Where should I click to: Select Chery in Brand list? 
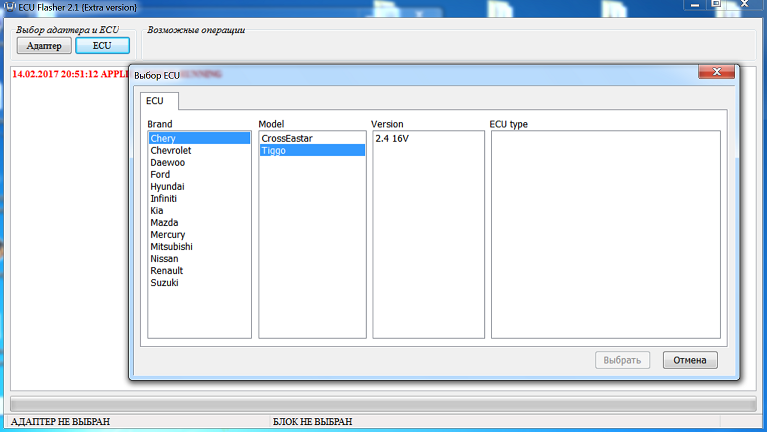(x=199, y=138)
